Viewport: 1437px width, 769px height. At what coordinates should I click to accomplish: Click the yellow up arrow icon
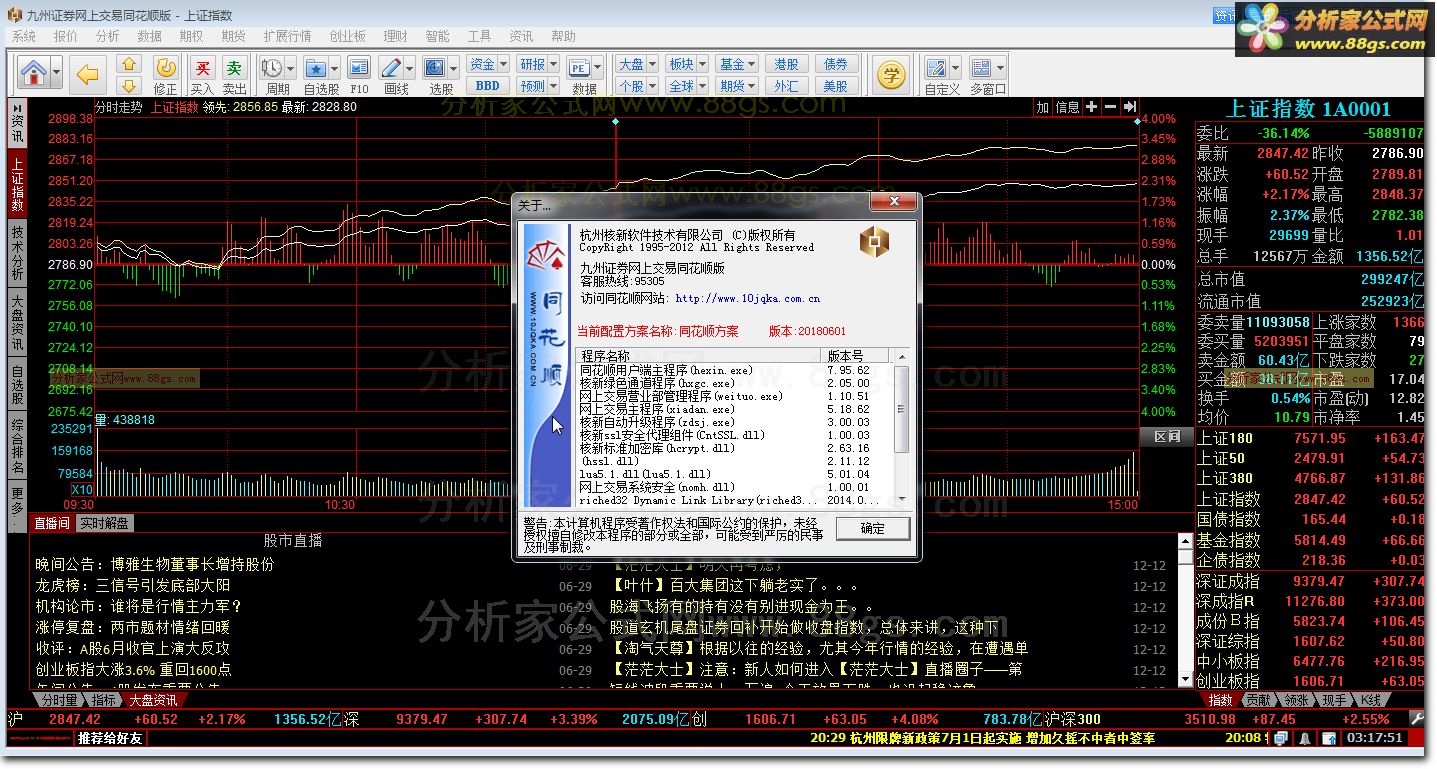click(x=128, y=64)
